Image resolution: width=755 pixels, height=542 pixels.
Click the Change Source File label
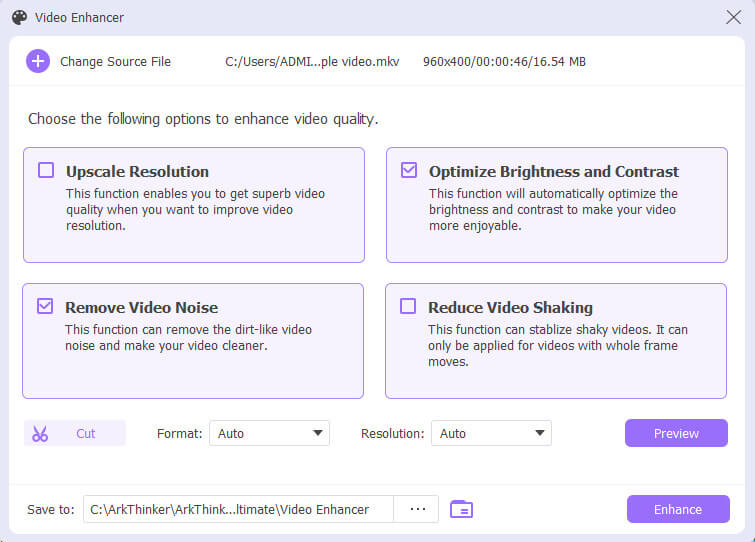pos(116,62)
